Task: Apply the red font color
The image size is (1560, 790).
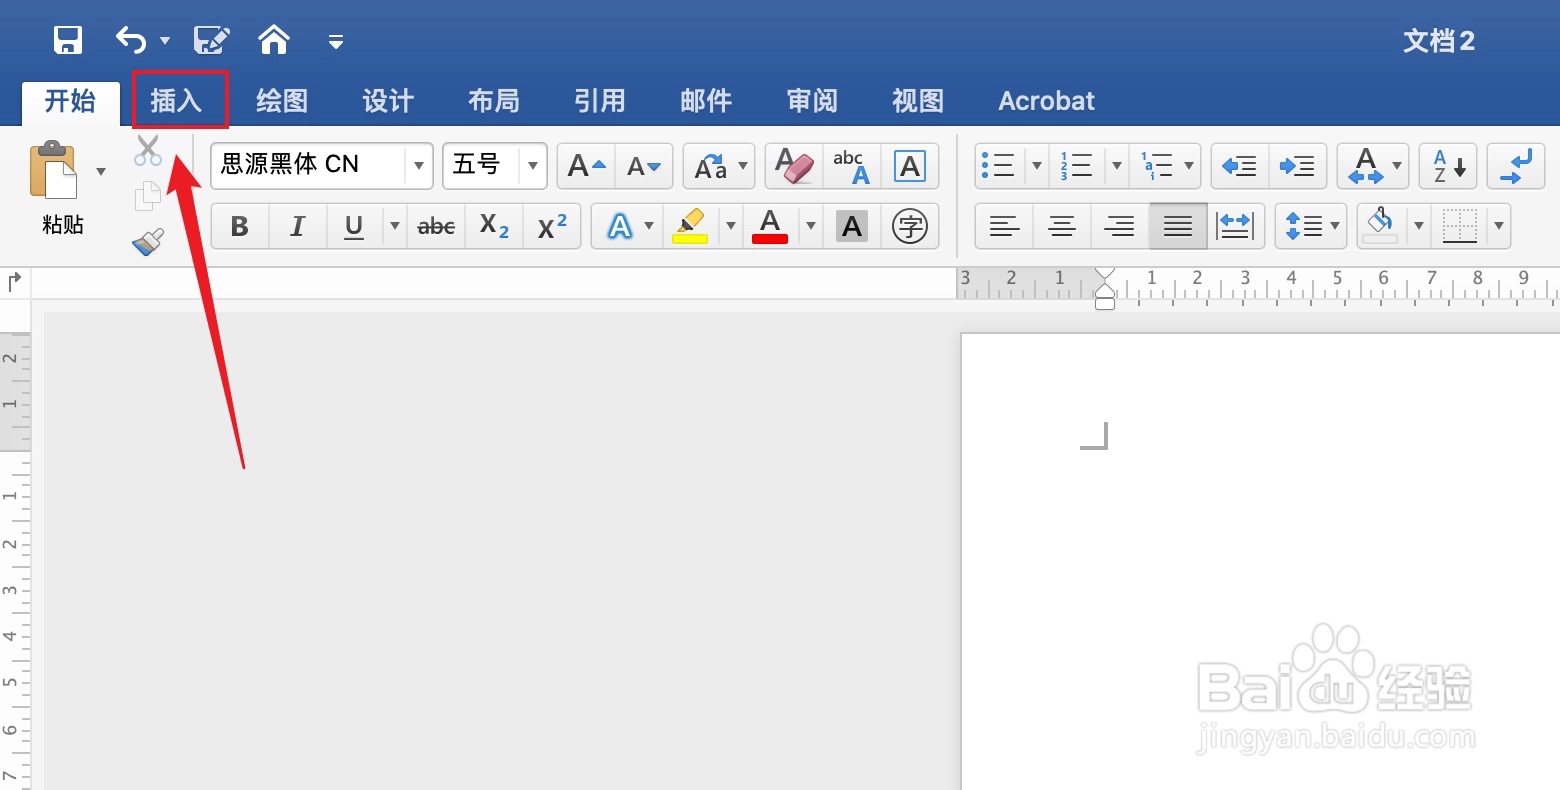Action: 770,226
